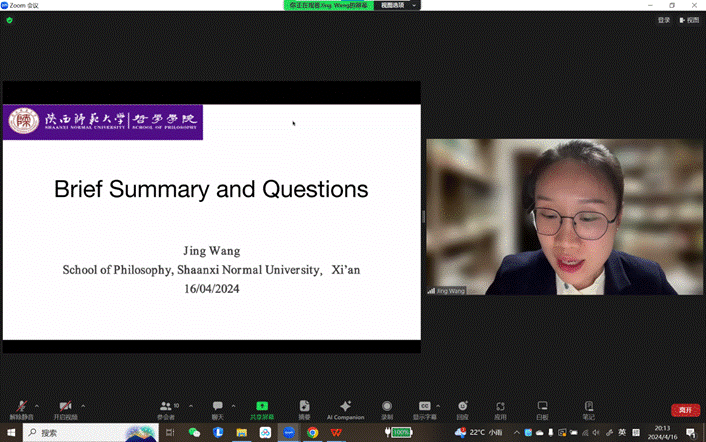The width and height of the screenshot is (706, 442).
Task: Open the meeting Summary tool
Action: pos(304,407)
